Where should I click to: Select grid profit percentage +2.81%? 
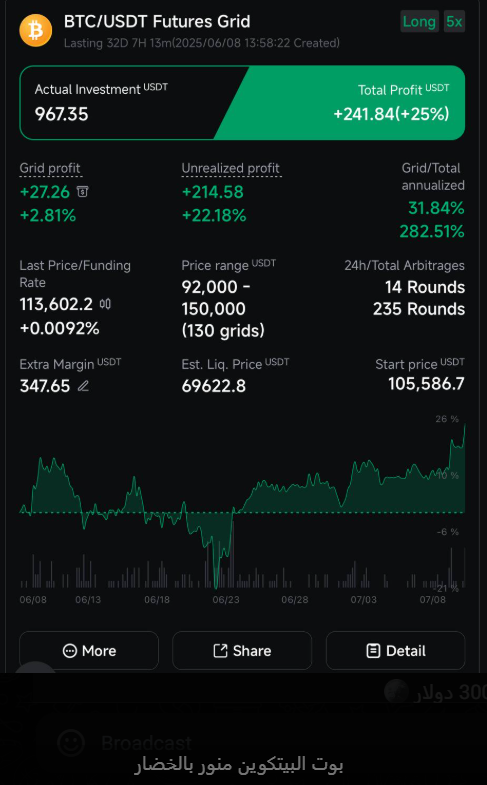[x=48, y=216]
